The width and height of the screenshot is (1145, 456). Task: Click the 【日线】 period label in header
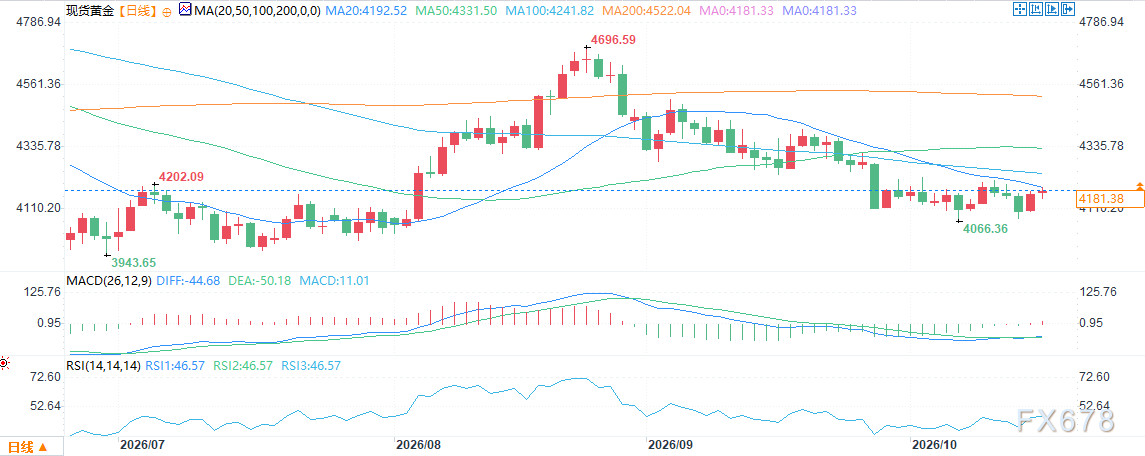(138, 11)
